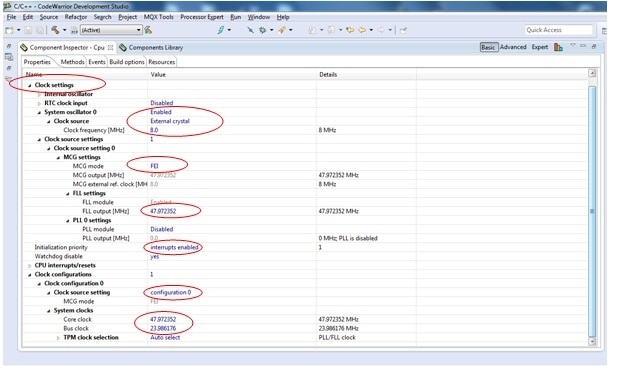617x373 pixels.
Task: Collapse the PLL 0 settings node
Action: [x=68, y=221]
